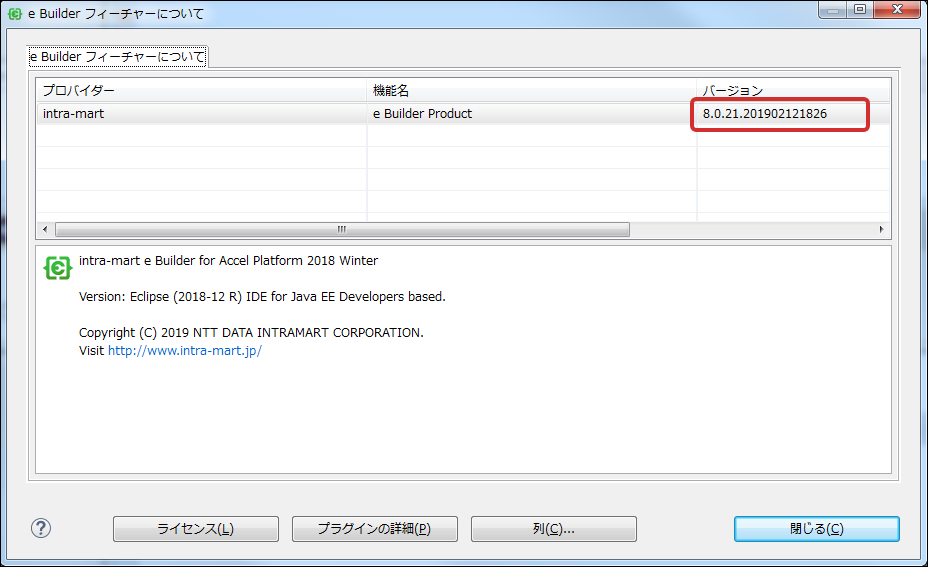
Task: Click the help question mark icon
Action: click(x=41, y=528)
